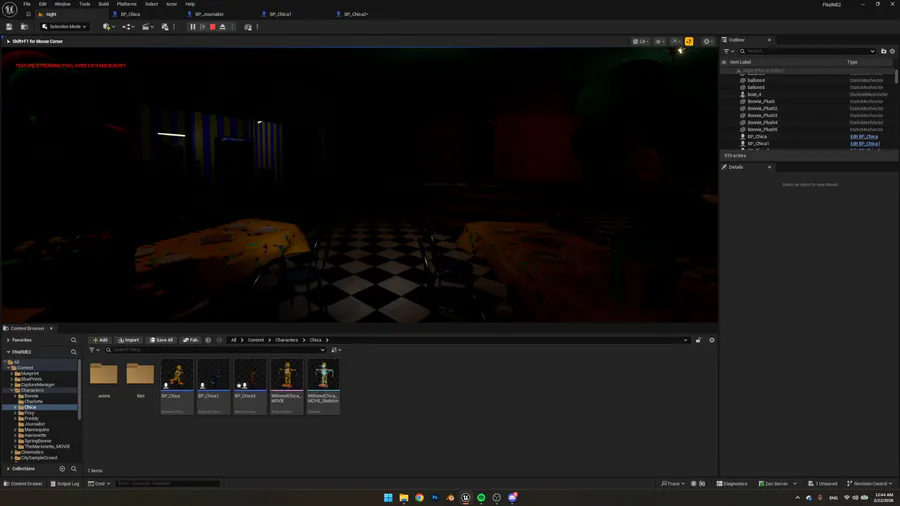Image resolution: width=900 pixels, height=506 pixels.
Task: Click the Content Browser lock icon
Action: coord(698,340)
